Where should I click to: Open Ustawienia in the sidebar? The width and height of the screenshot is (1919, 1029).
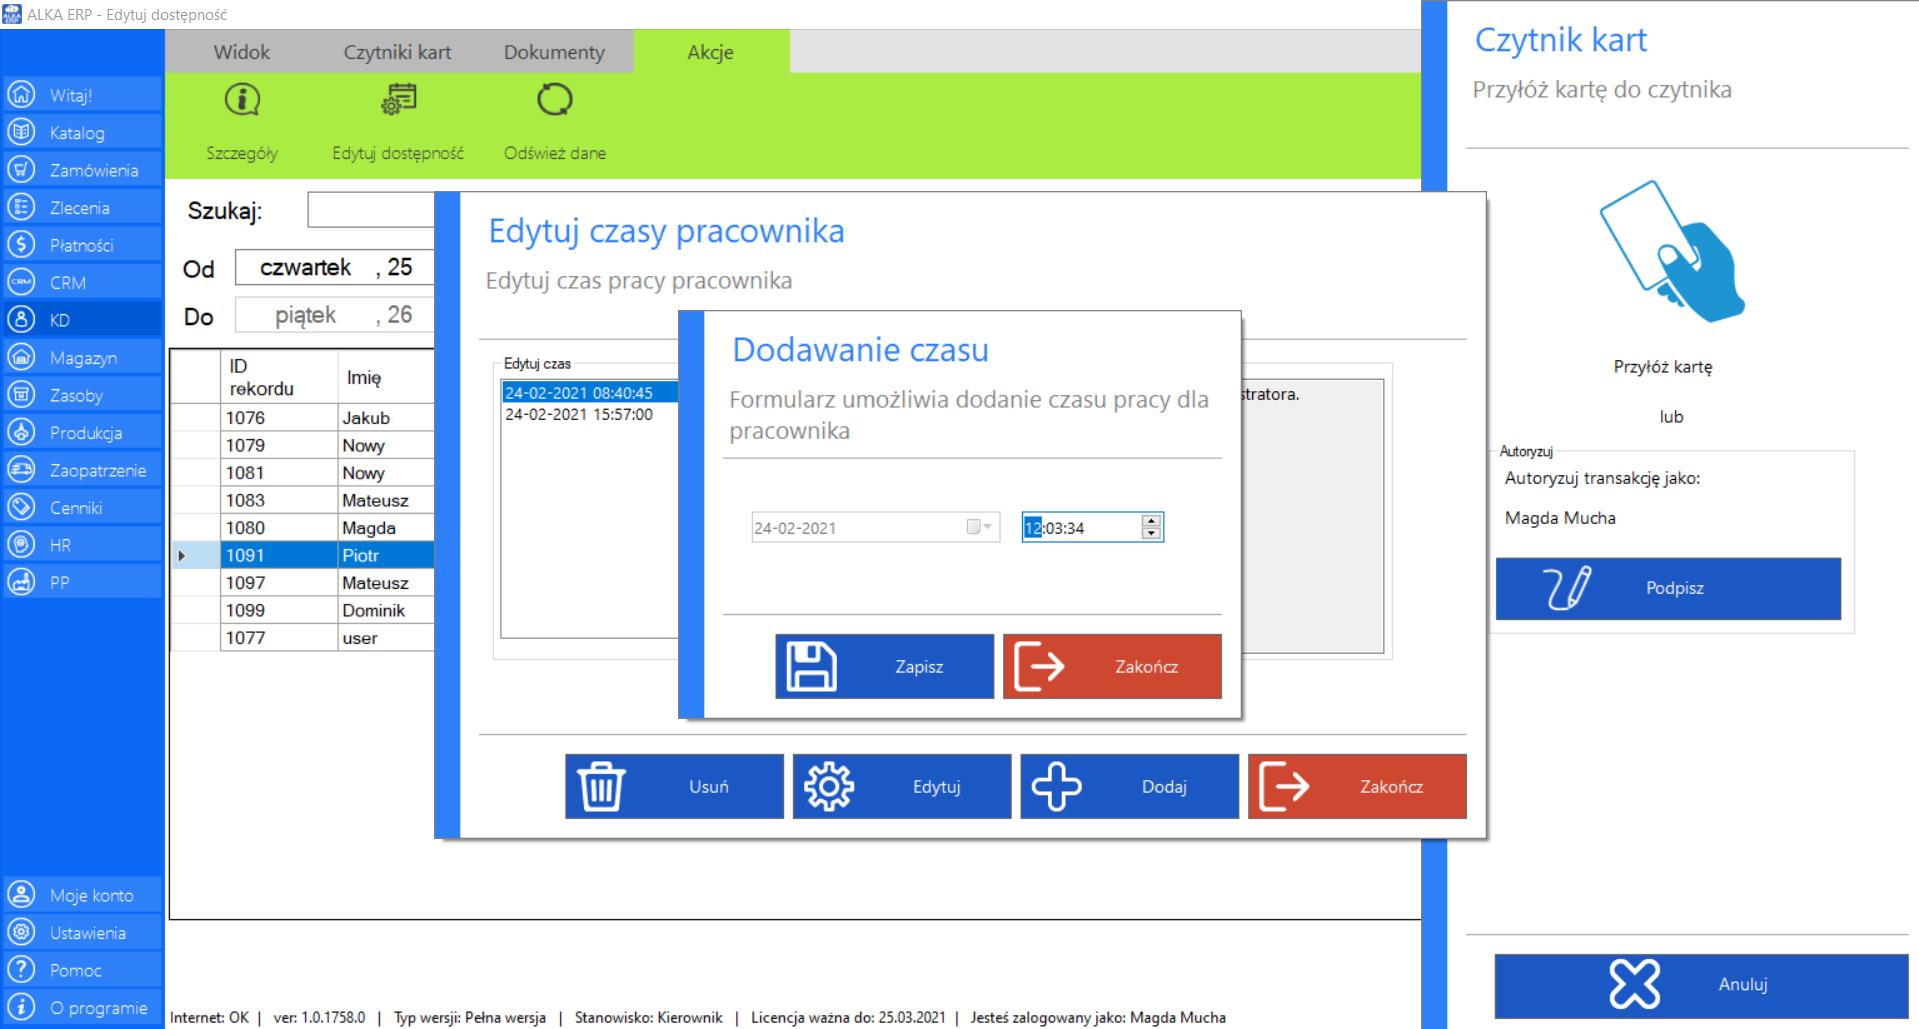pyautogui.click(x=87, y=933)
